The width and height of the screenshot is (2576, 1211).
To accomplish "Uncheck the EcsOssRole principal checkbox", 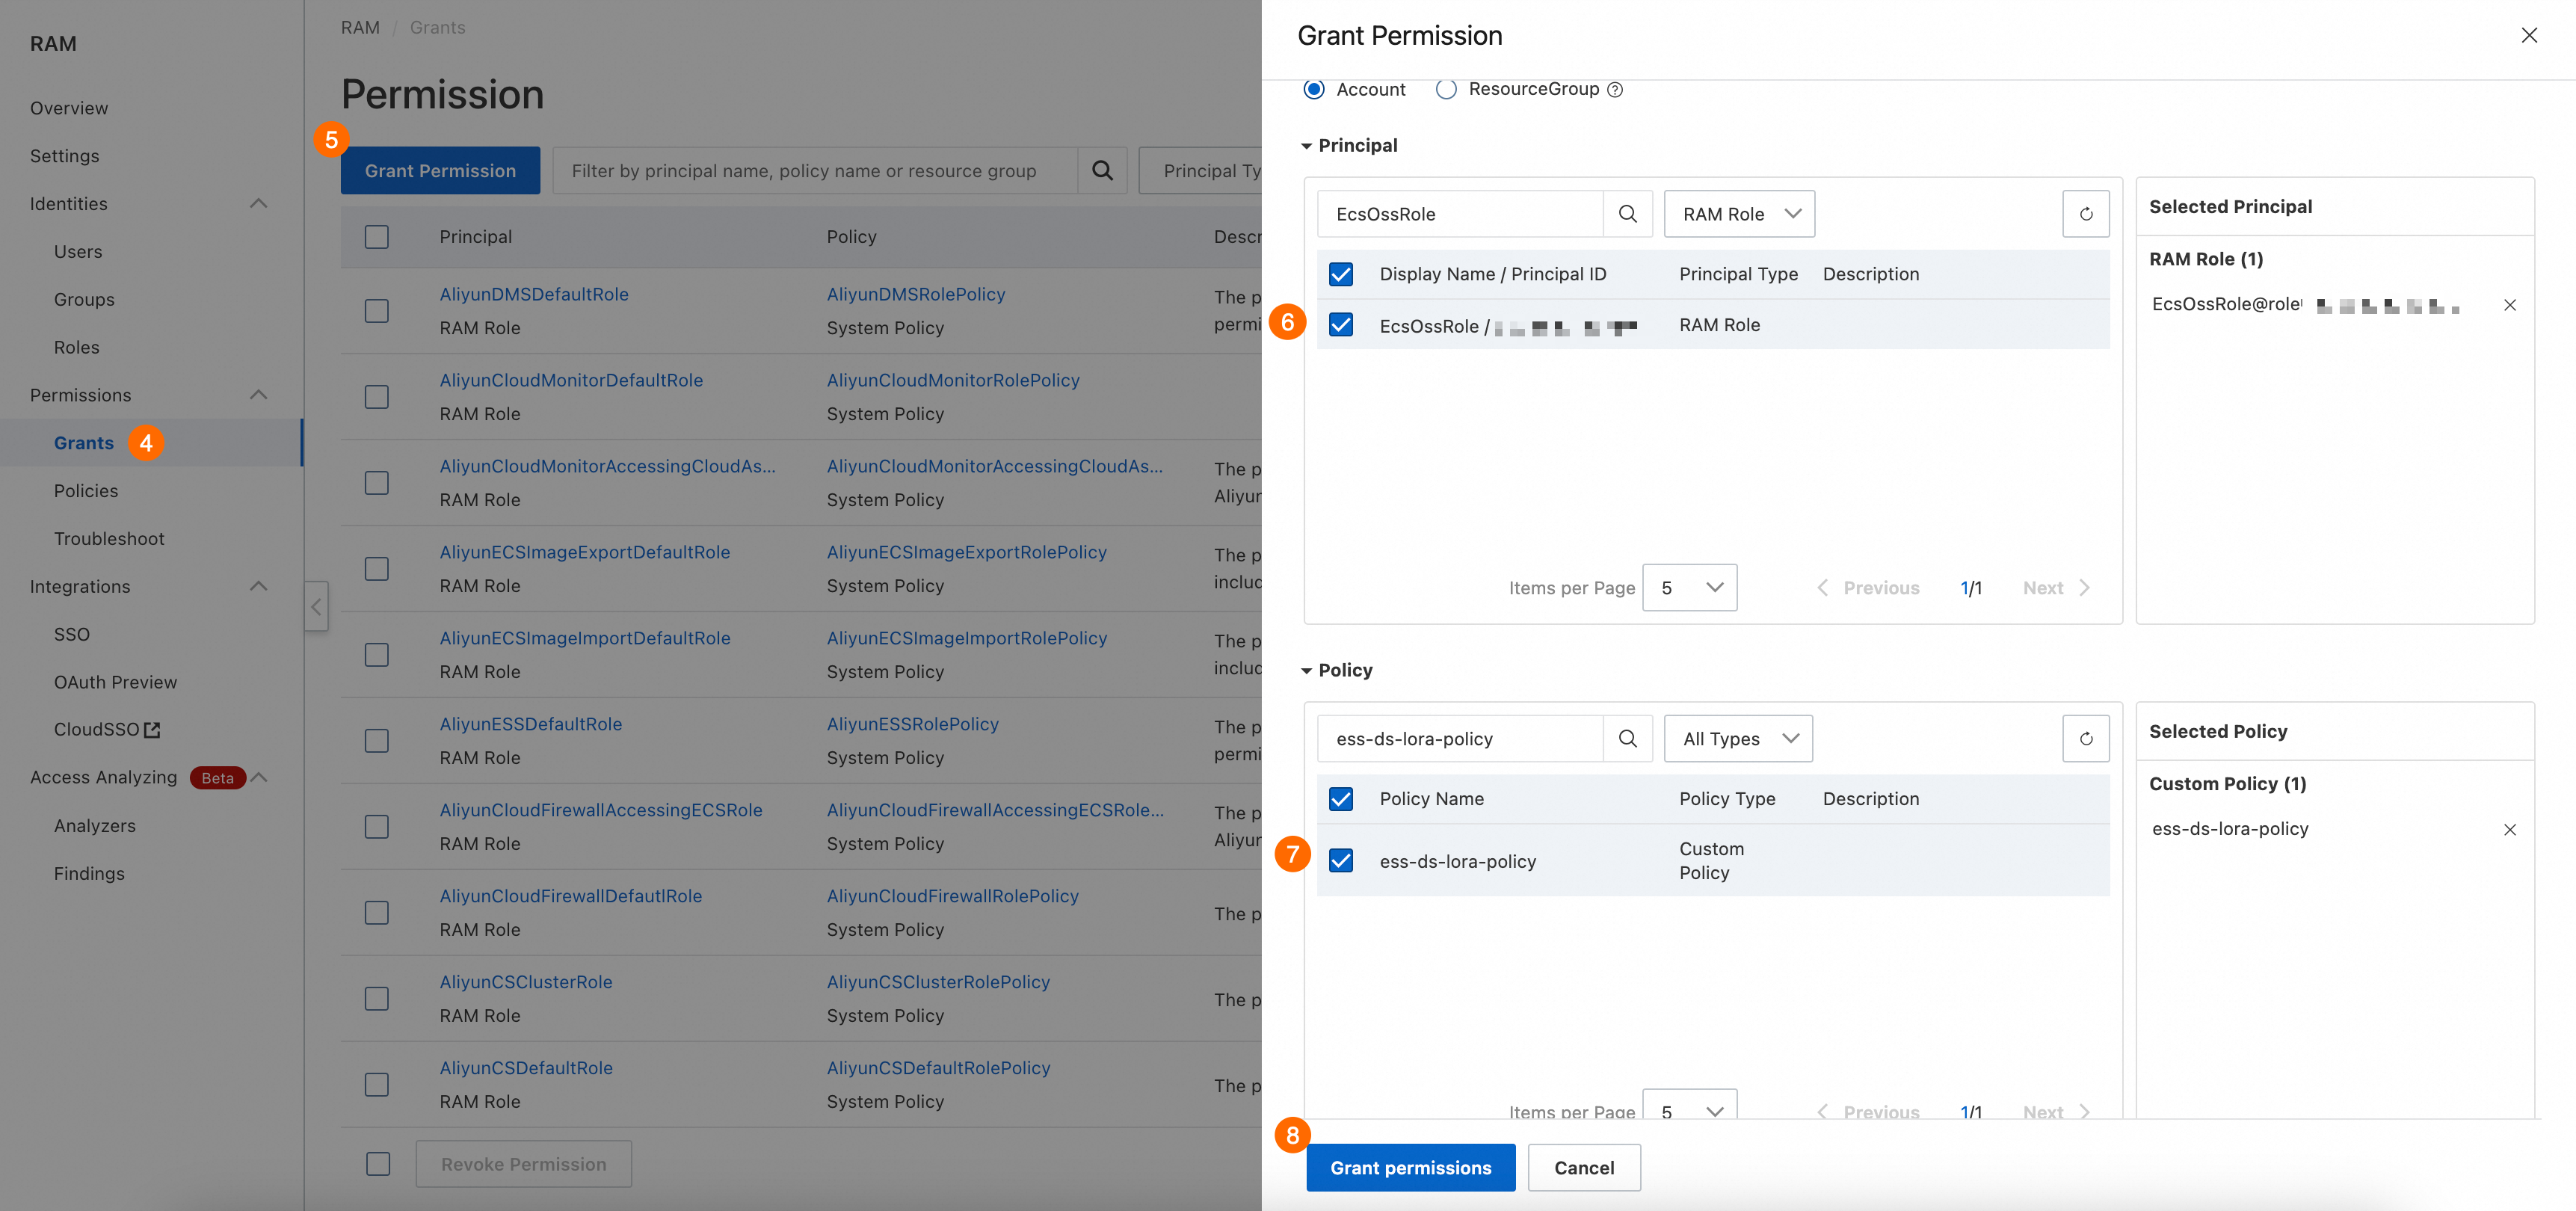I will (1340, 325).
